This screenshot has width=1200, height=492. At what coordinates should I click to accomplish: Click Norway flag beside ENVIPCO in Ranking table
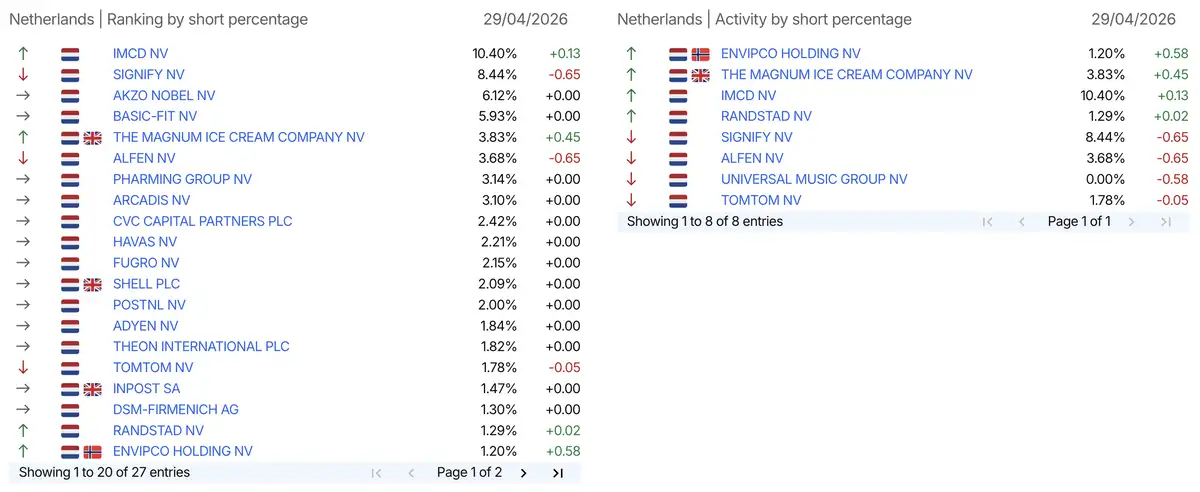(x=92, y=452)
